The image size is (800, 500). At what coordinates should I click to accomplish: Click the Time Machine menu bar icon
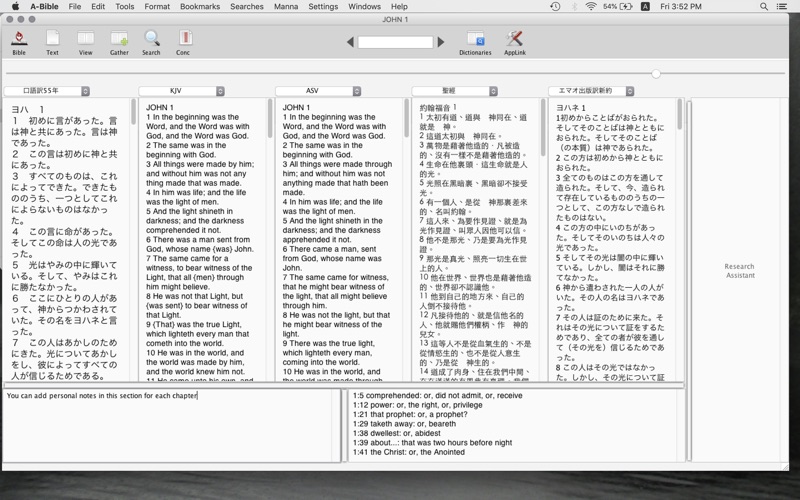coord(555,7)
